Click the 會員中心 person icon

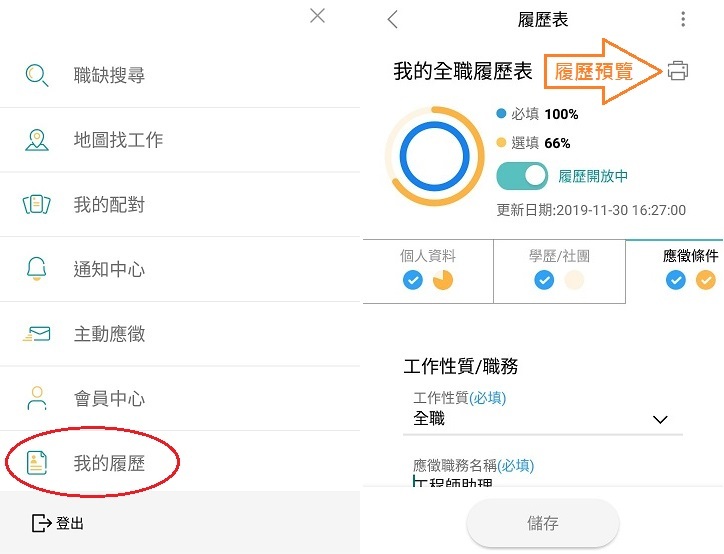point(37,398)
